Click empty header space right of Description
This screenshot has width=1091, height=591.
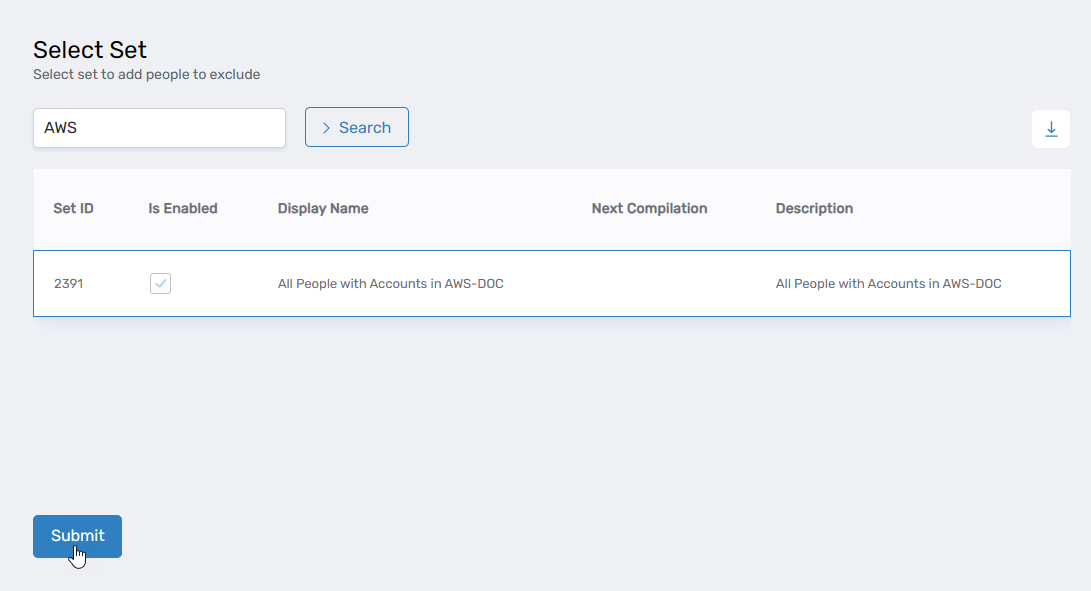coord(960,209)
